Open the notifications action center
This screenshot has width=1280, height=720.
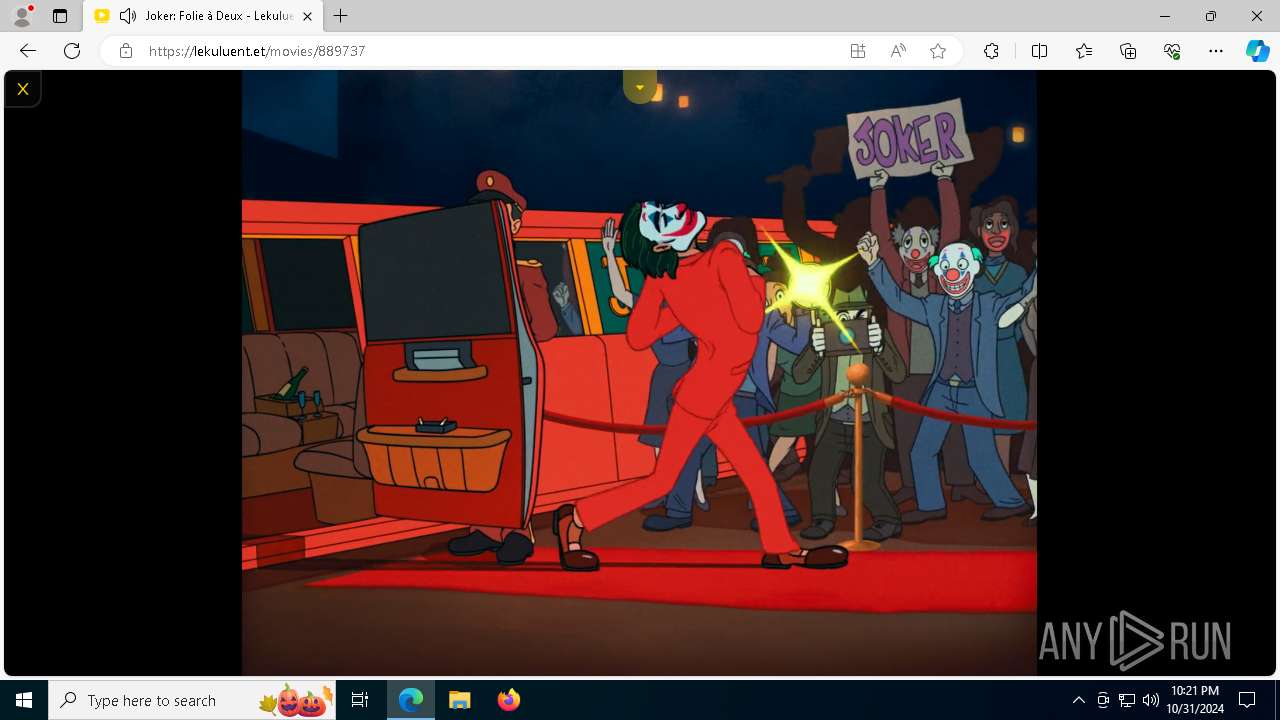coord(1247,700)
